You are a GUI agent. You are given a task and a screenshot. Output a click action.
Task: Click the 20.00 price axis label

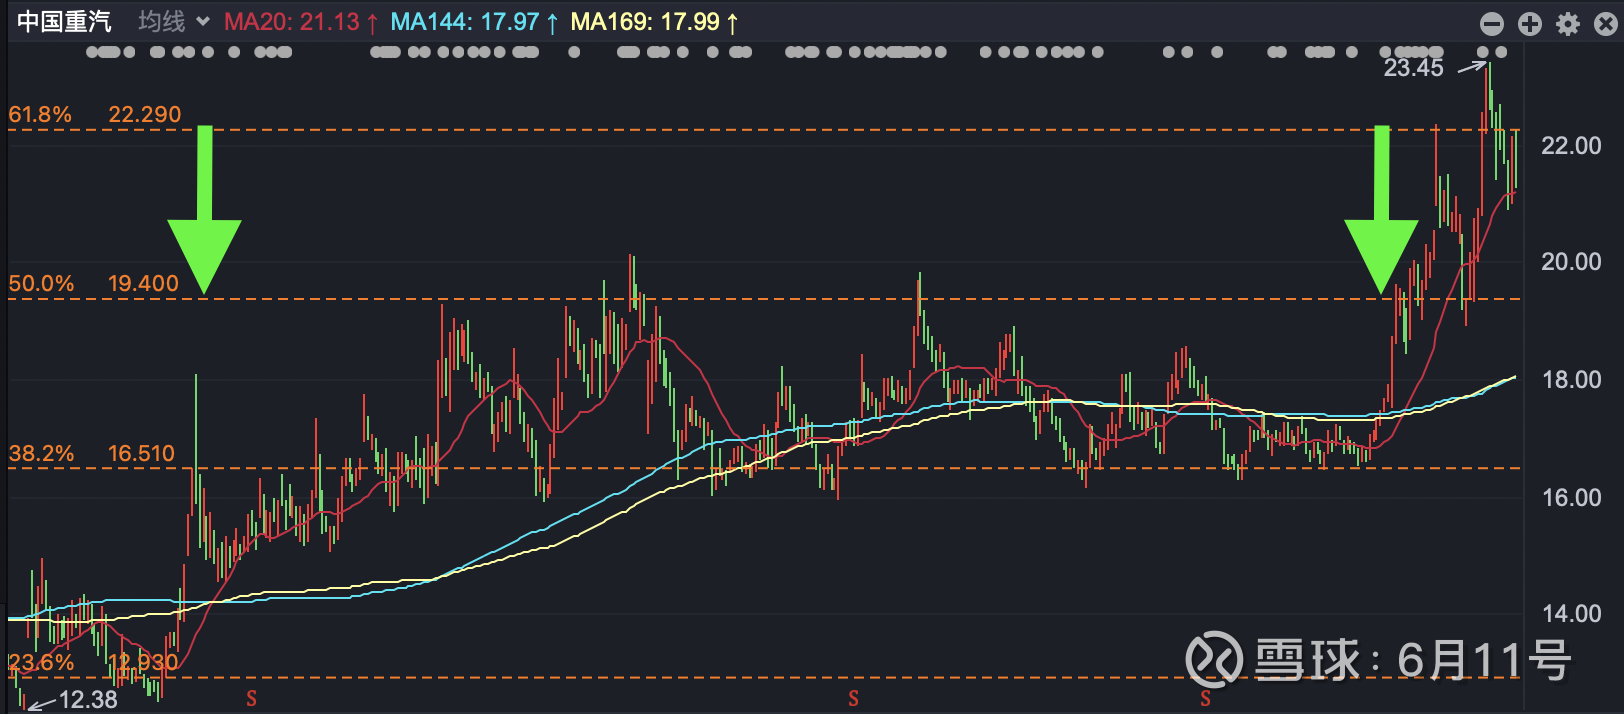point(1571,262)
